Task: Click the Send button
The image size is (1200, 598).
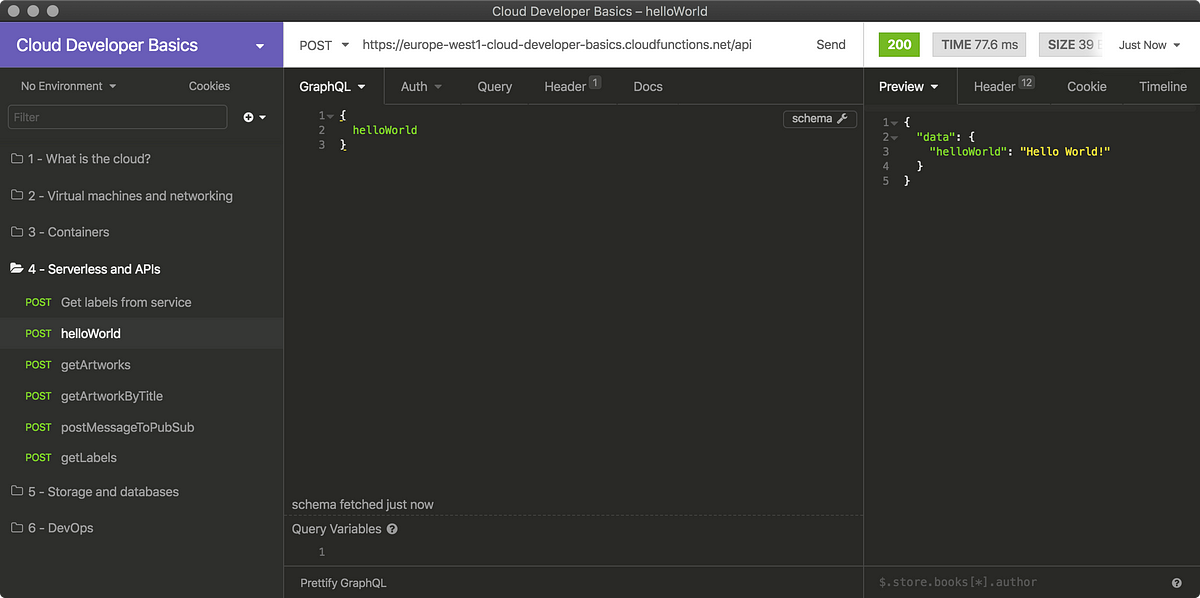Action: [x=831, y=45]
